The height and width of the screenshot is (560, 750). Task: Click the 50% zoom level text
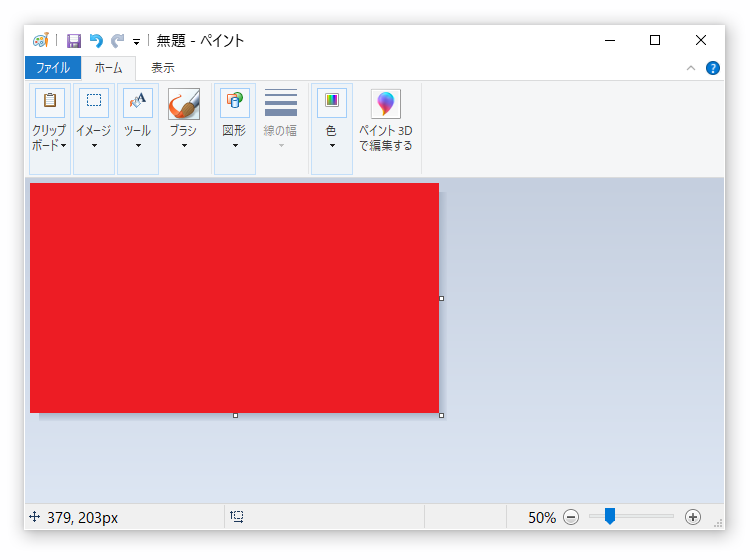(542, 517)
